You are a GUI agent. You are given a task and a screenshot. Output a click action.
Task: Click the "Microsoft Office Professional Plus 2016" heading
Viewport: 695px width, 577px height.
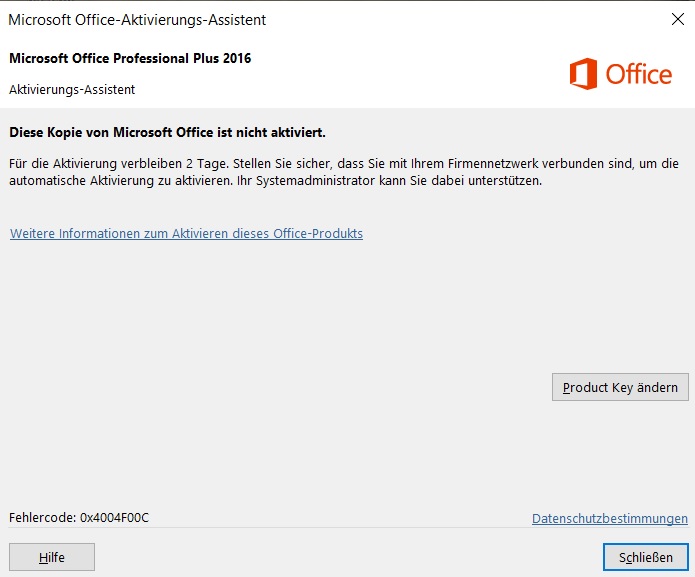point(130,58)
